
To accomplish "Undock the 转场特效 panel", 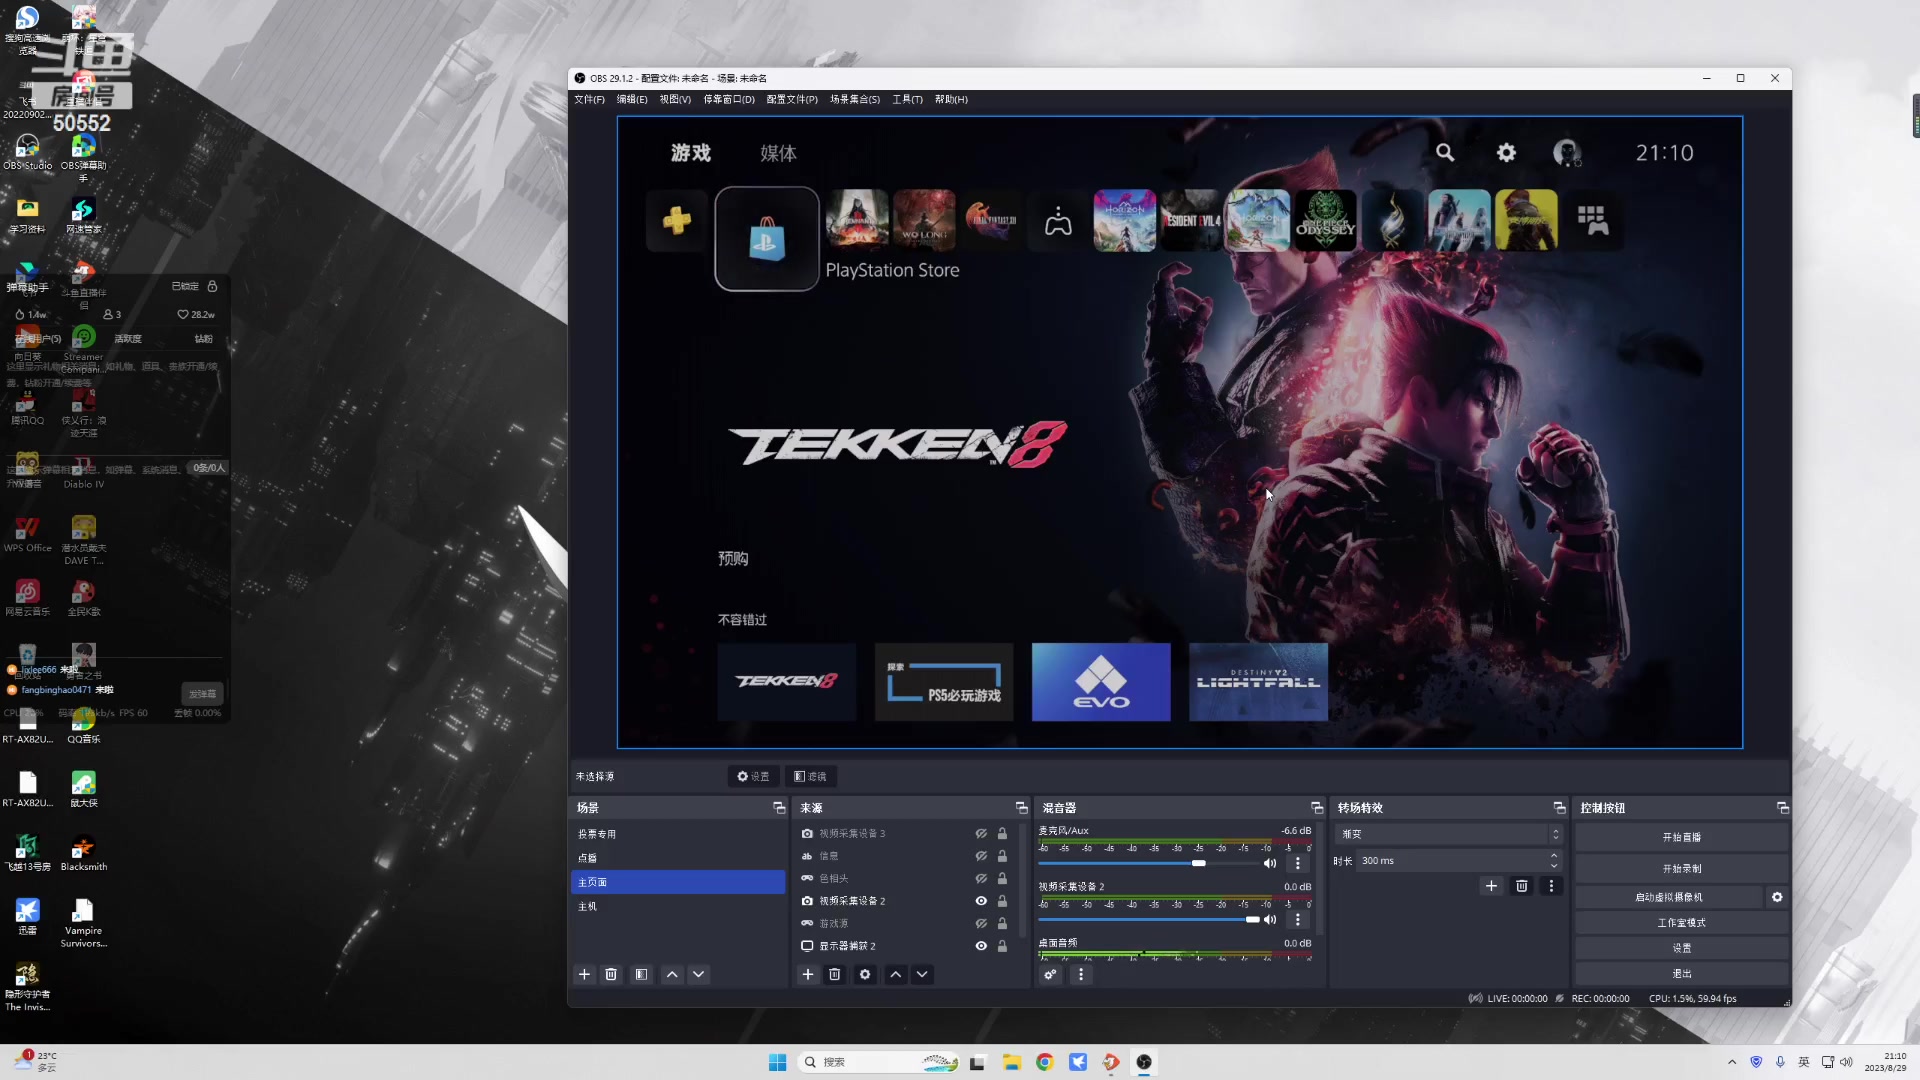I will (x=1559, y=808).
